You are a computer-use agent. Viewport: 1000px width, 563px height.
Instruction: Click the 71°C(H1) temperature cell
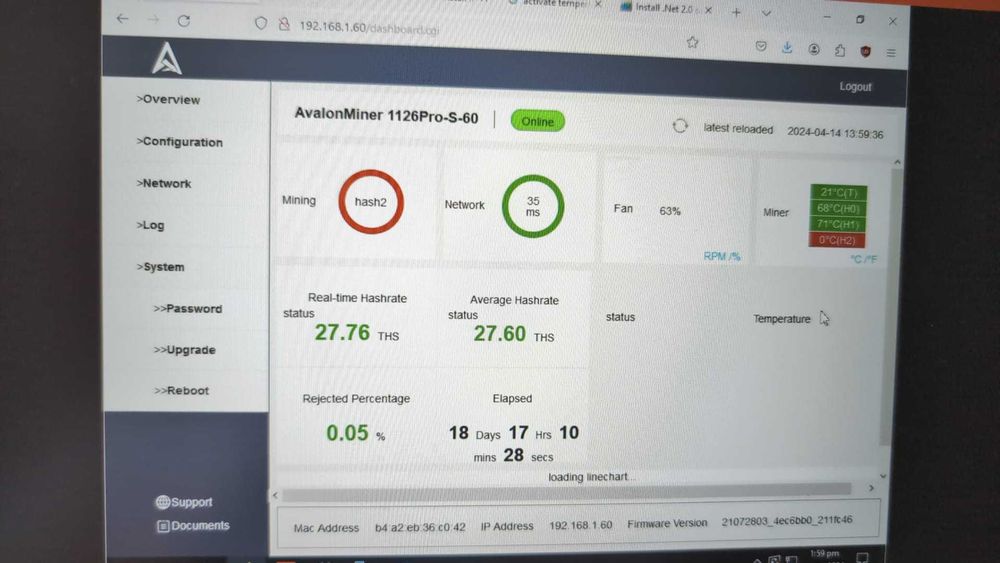[838, 224]
